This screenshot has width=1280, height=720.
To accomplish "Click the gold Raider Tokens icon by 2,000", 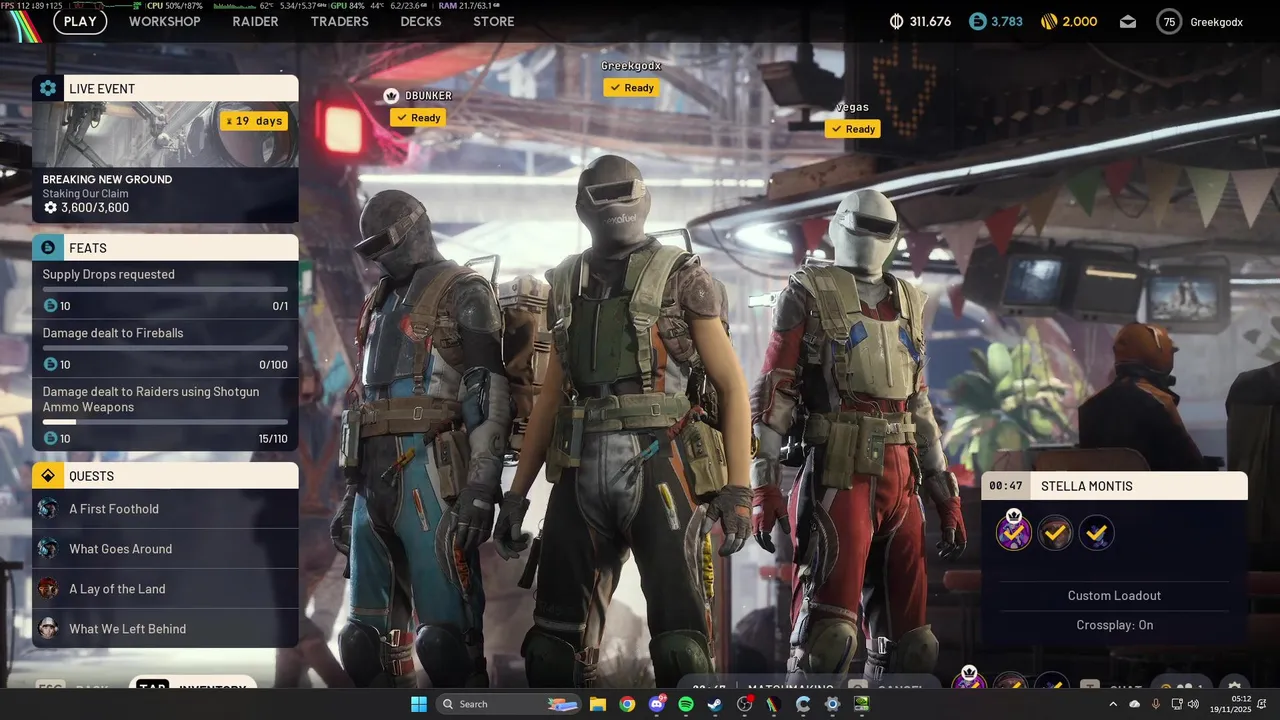I will (1049, 21).
